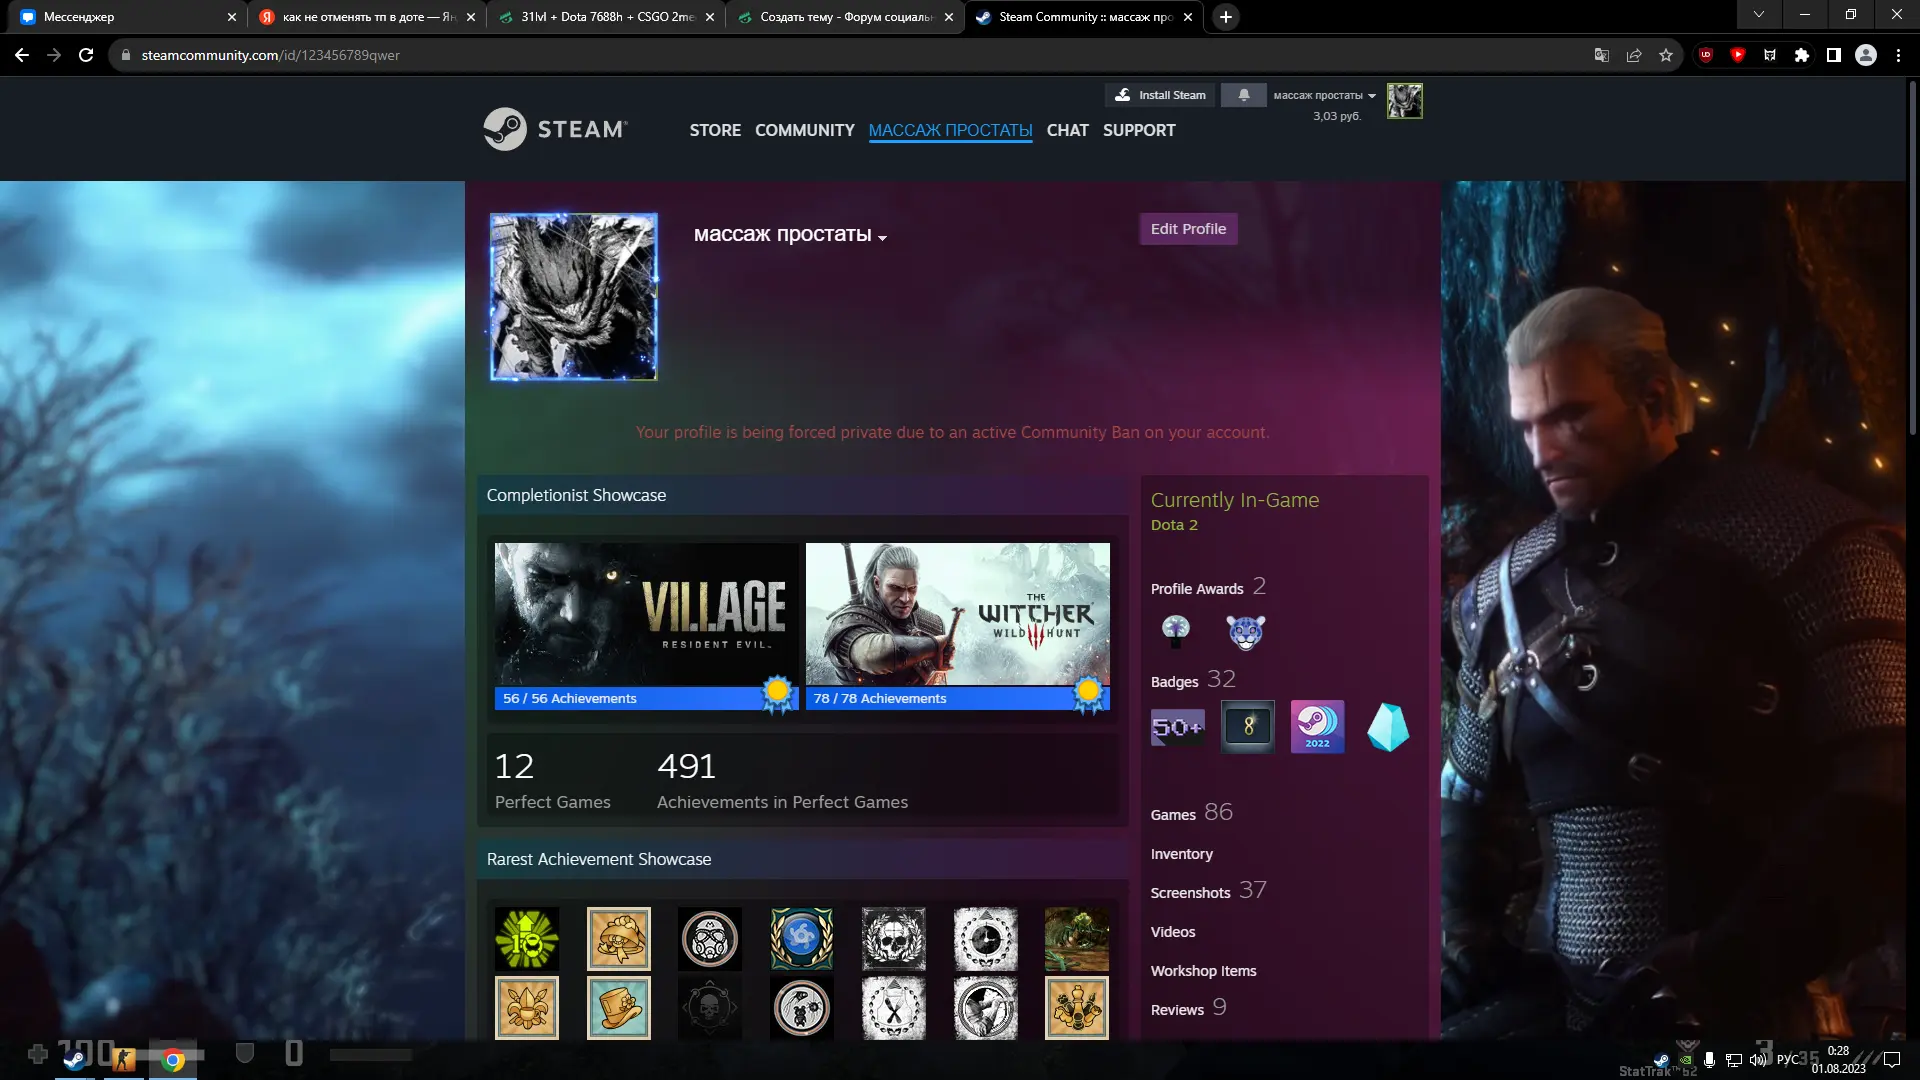Viewport: 1920px width, 1080px height.
Task: Click the microphone tray icon
Action: (x=1709, y=1060)
